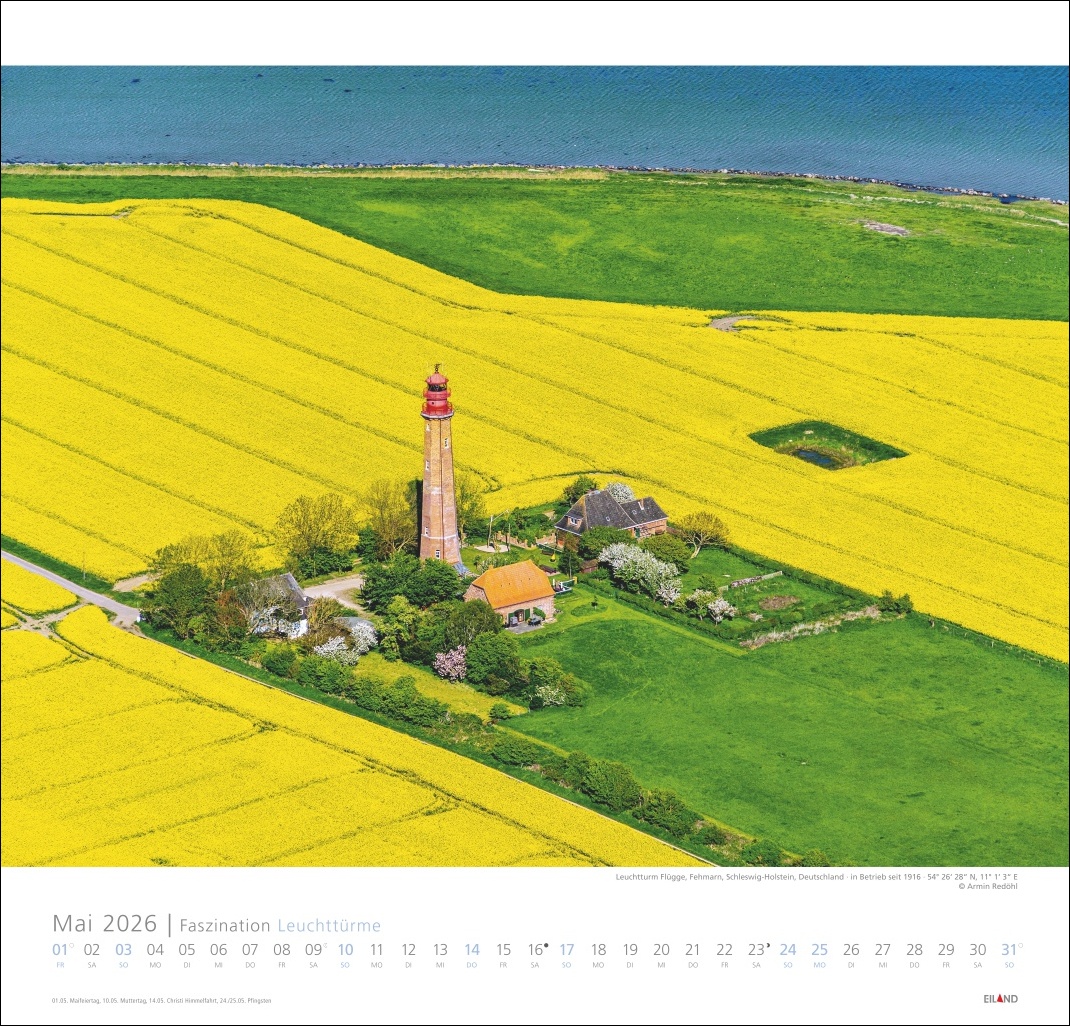This screenshot has height=1026, width=1070.
Task: Click the orange-roofed house
Action: click(512, 588)
